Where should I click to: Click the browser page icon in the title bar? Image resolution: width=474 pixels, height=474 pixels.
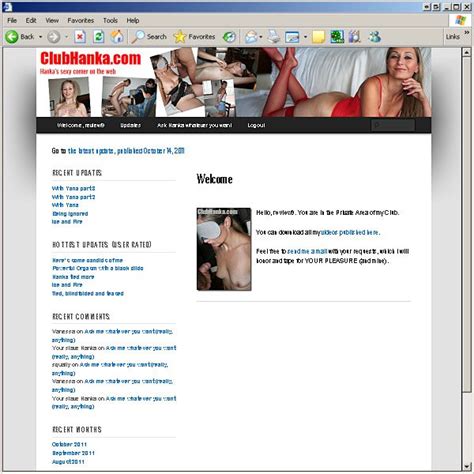[7, 7]
